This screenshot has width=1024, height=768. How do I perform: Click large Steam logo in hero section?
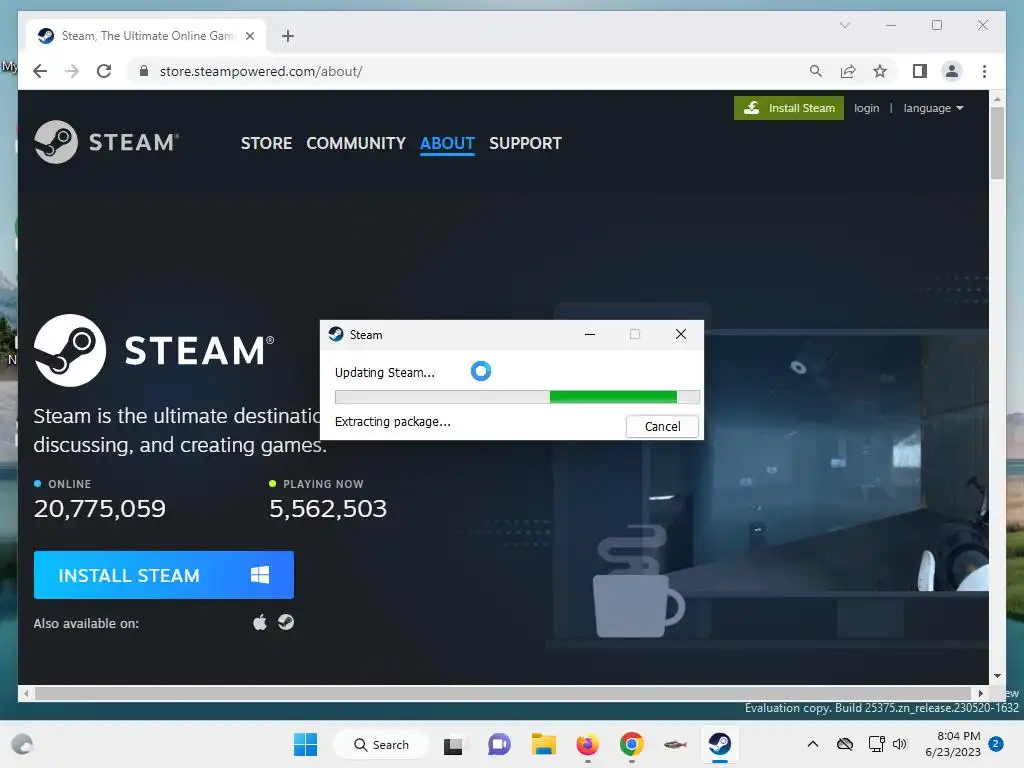(154, 350)
